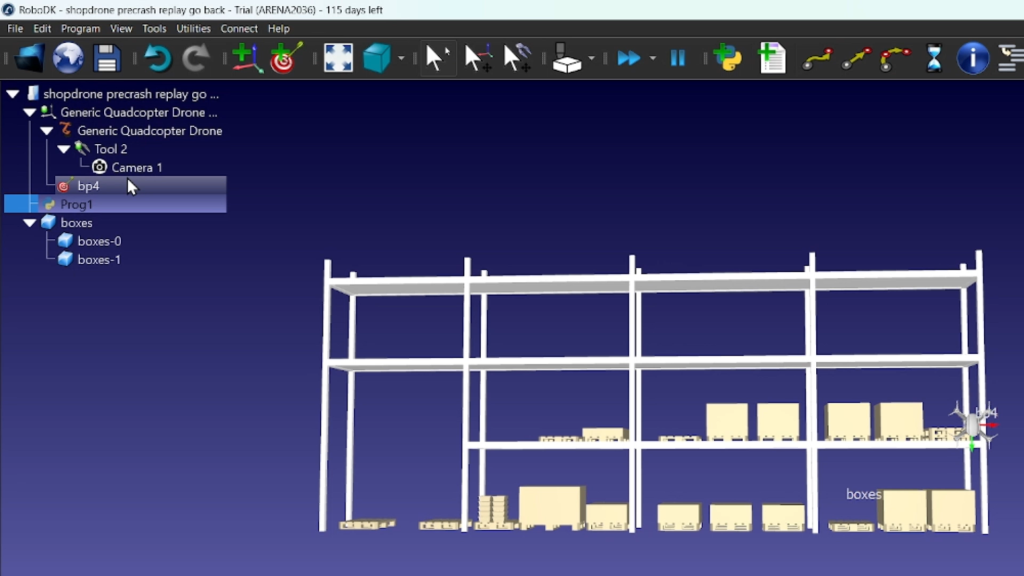1024x576 pixels.
Task: Click the drone model in the 3D view
Action: coord(971,424)
